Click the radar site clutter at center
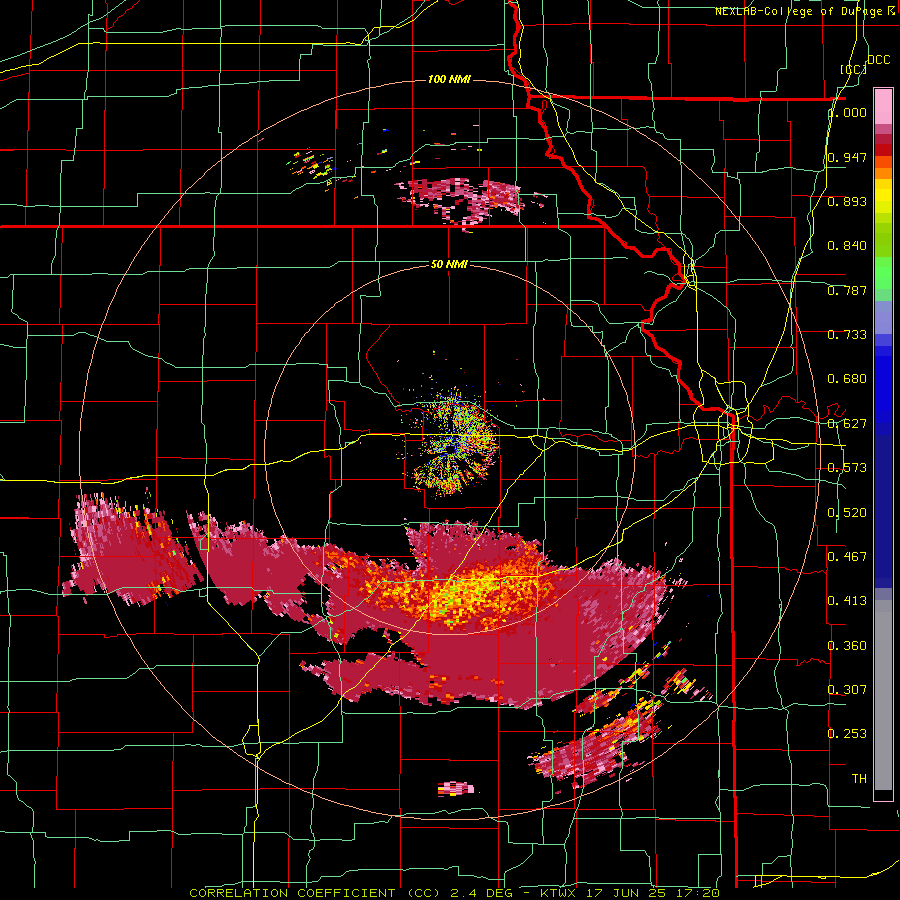Viewport: 900px width, 900px height. [453, 443]
